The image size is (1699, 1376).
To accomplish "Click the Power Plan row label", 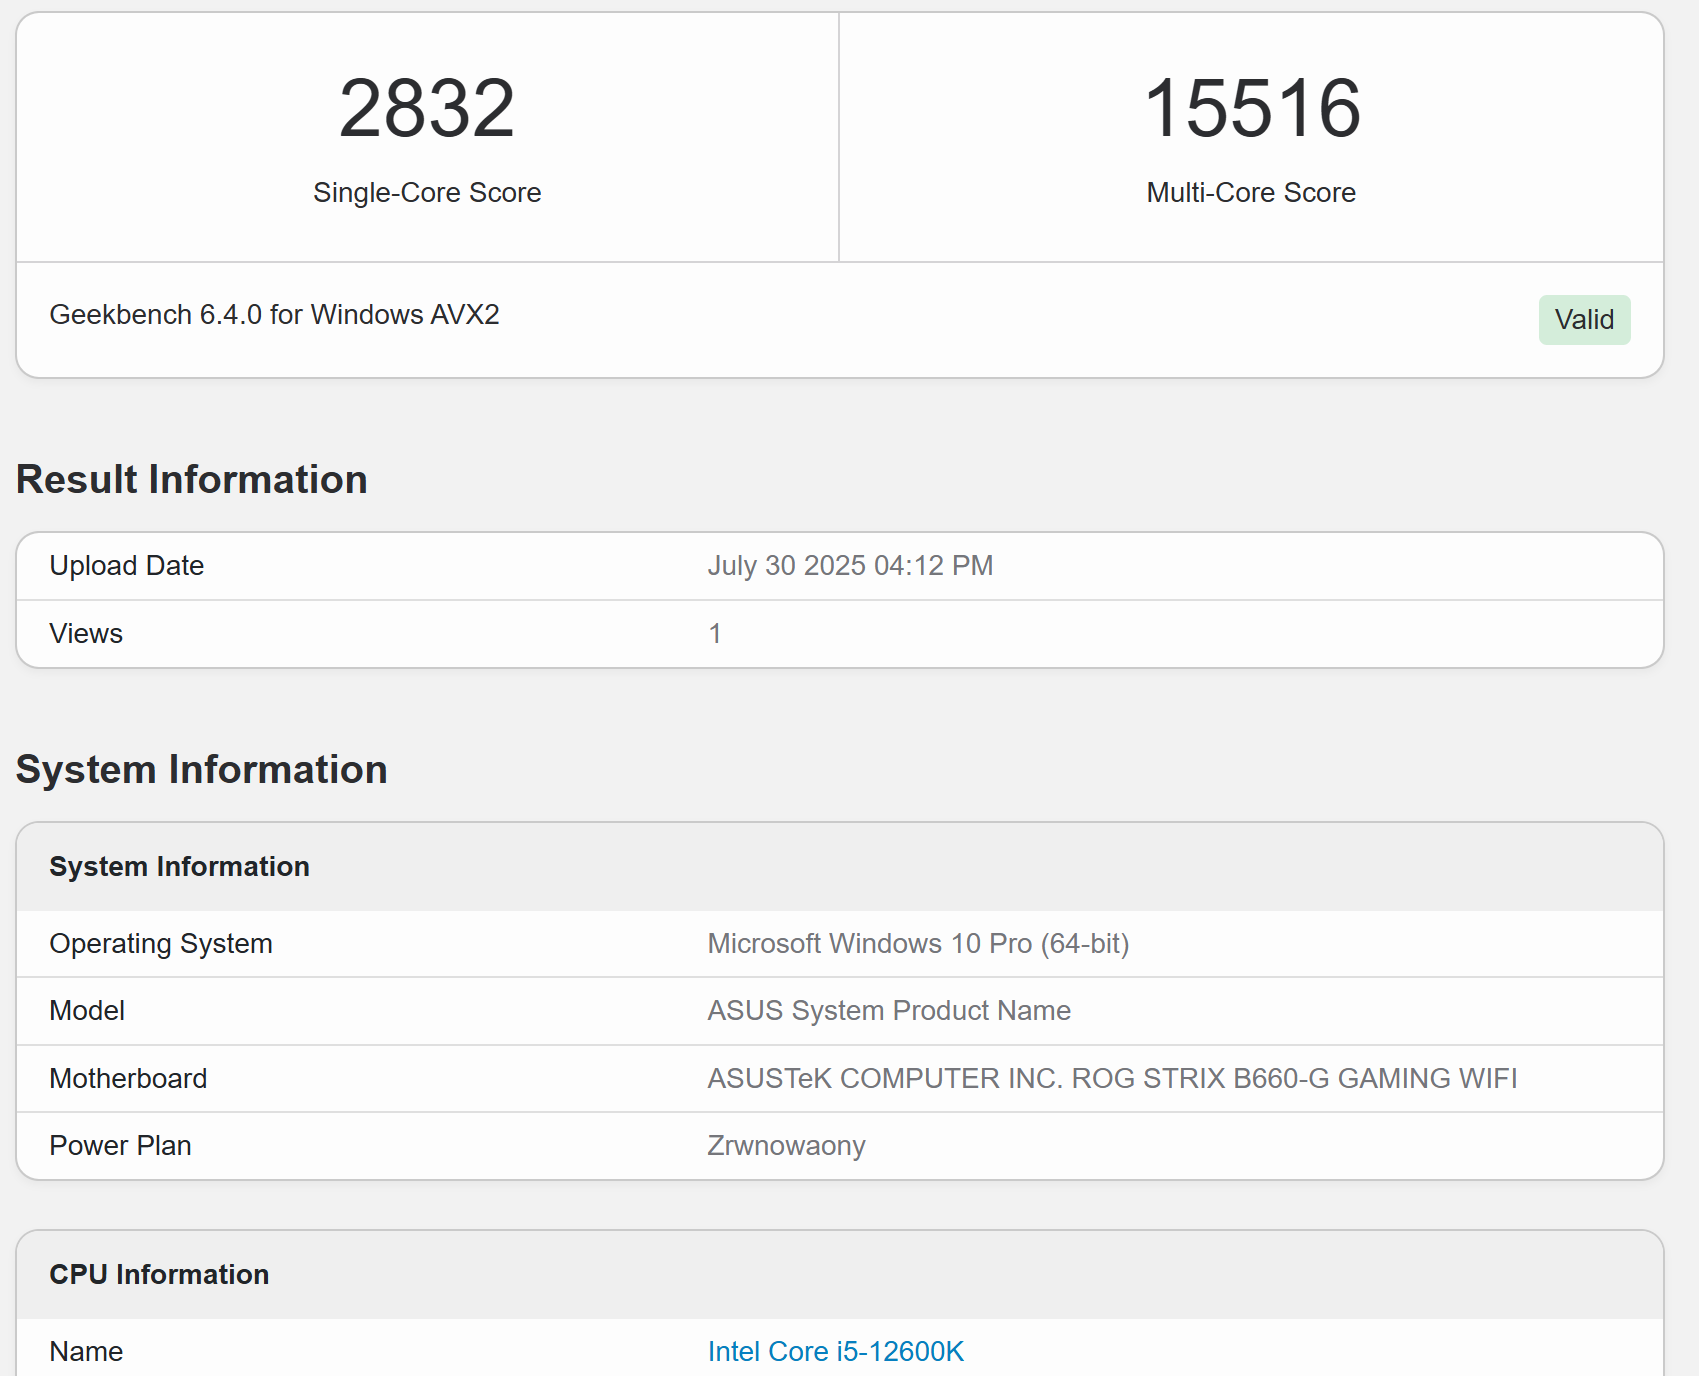I will coord(120,1146).
